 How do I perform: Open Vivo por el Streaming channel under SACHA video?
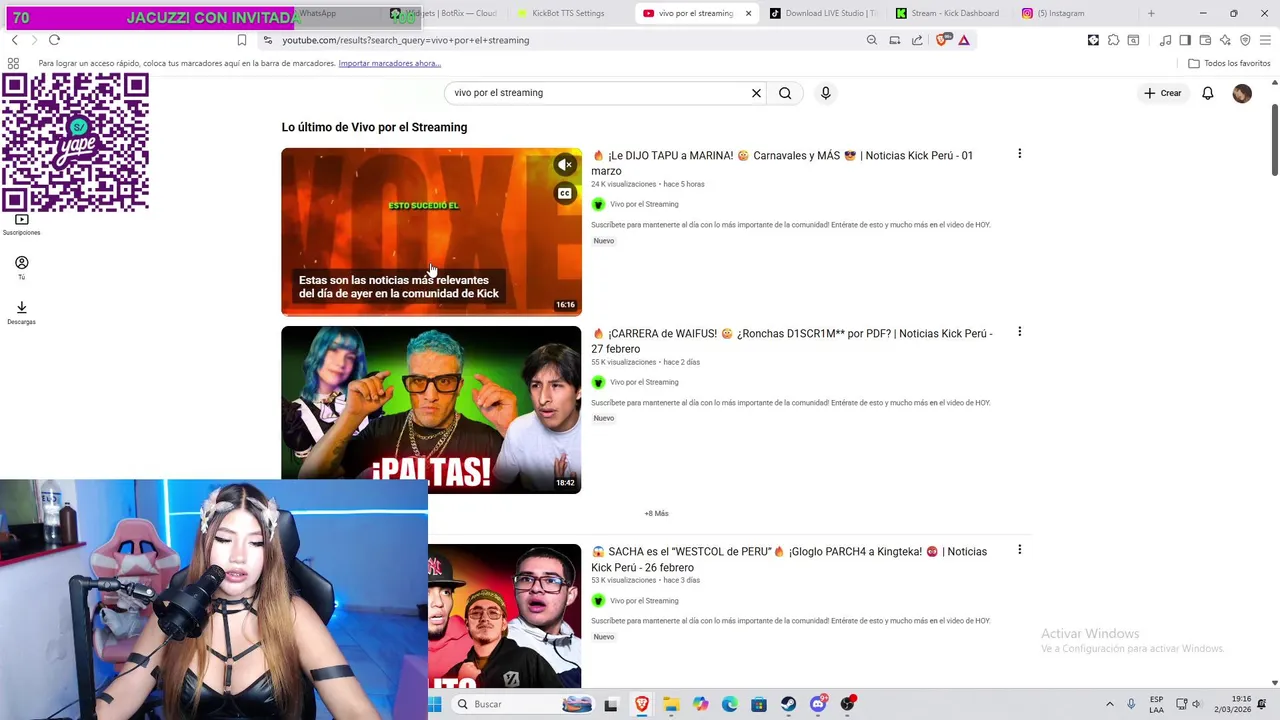pos(644,601)
